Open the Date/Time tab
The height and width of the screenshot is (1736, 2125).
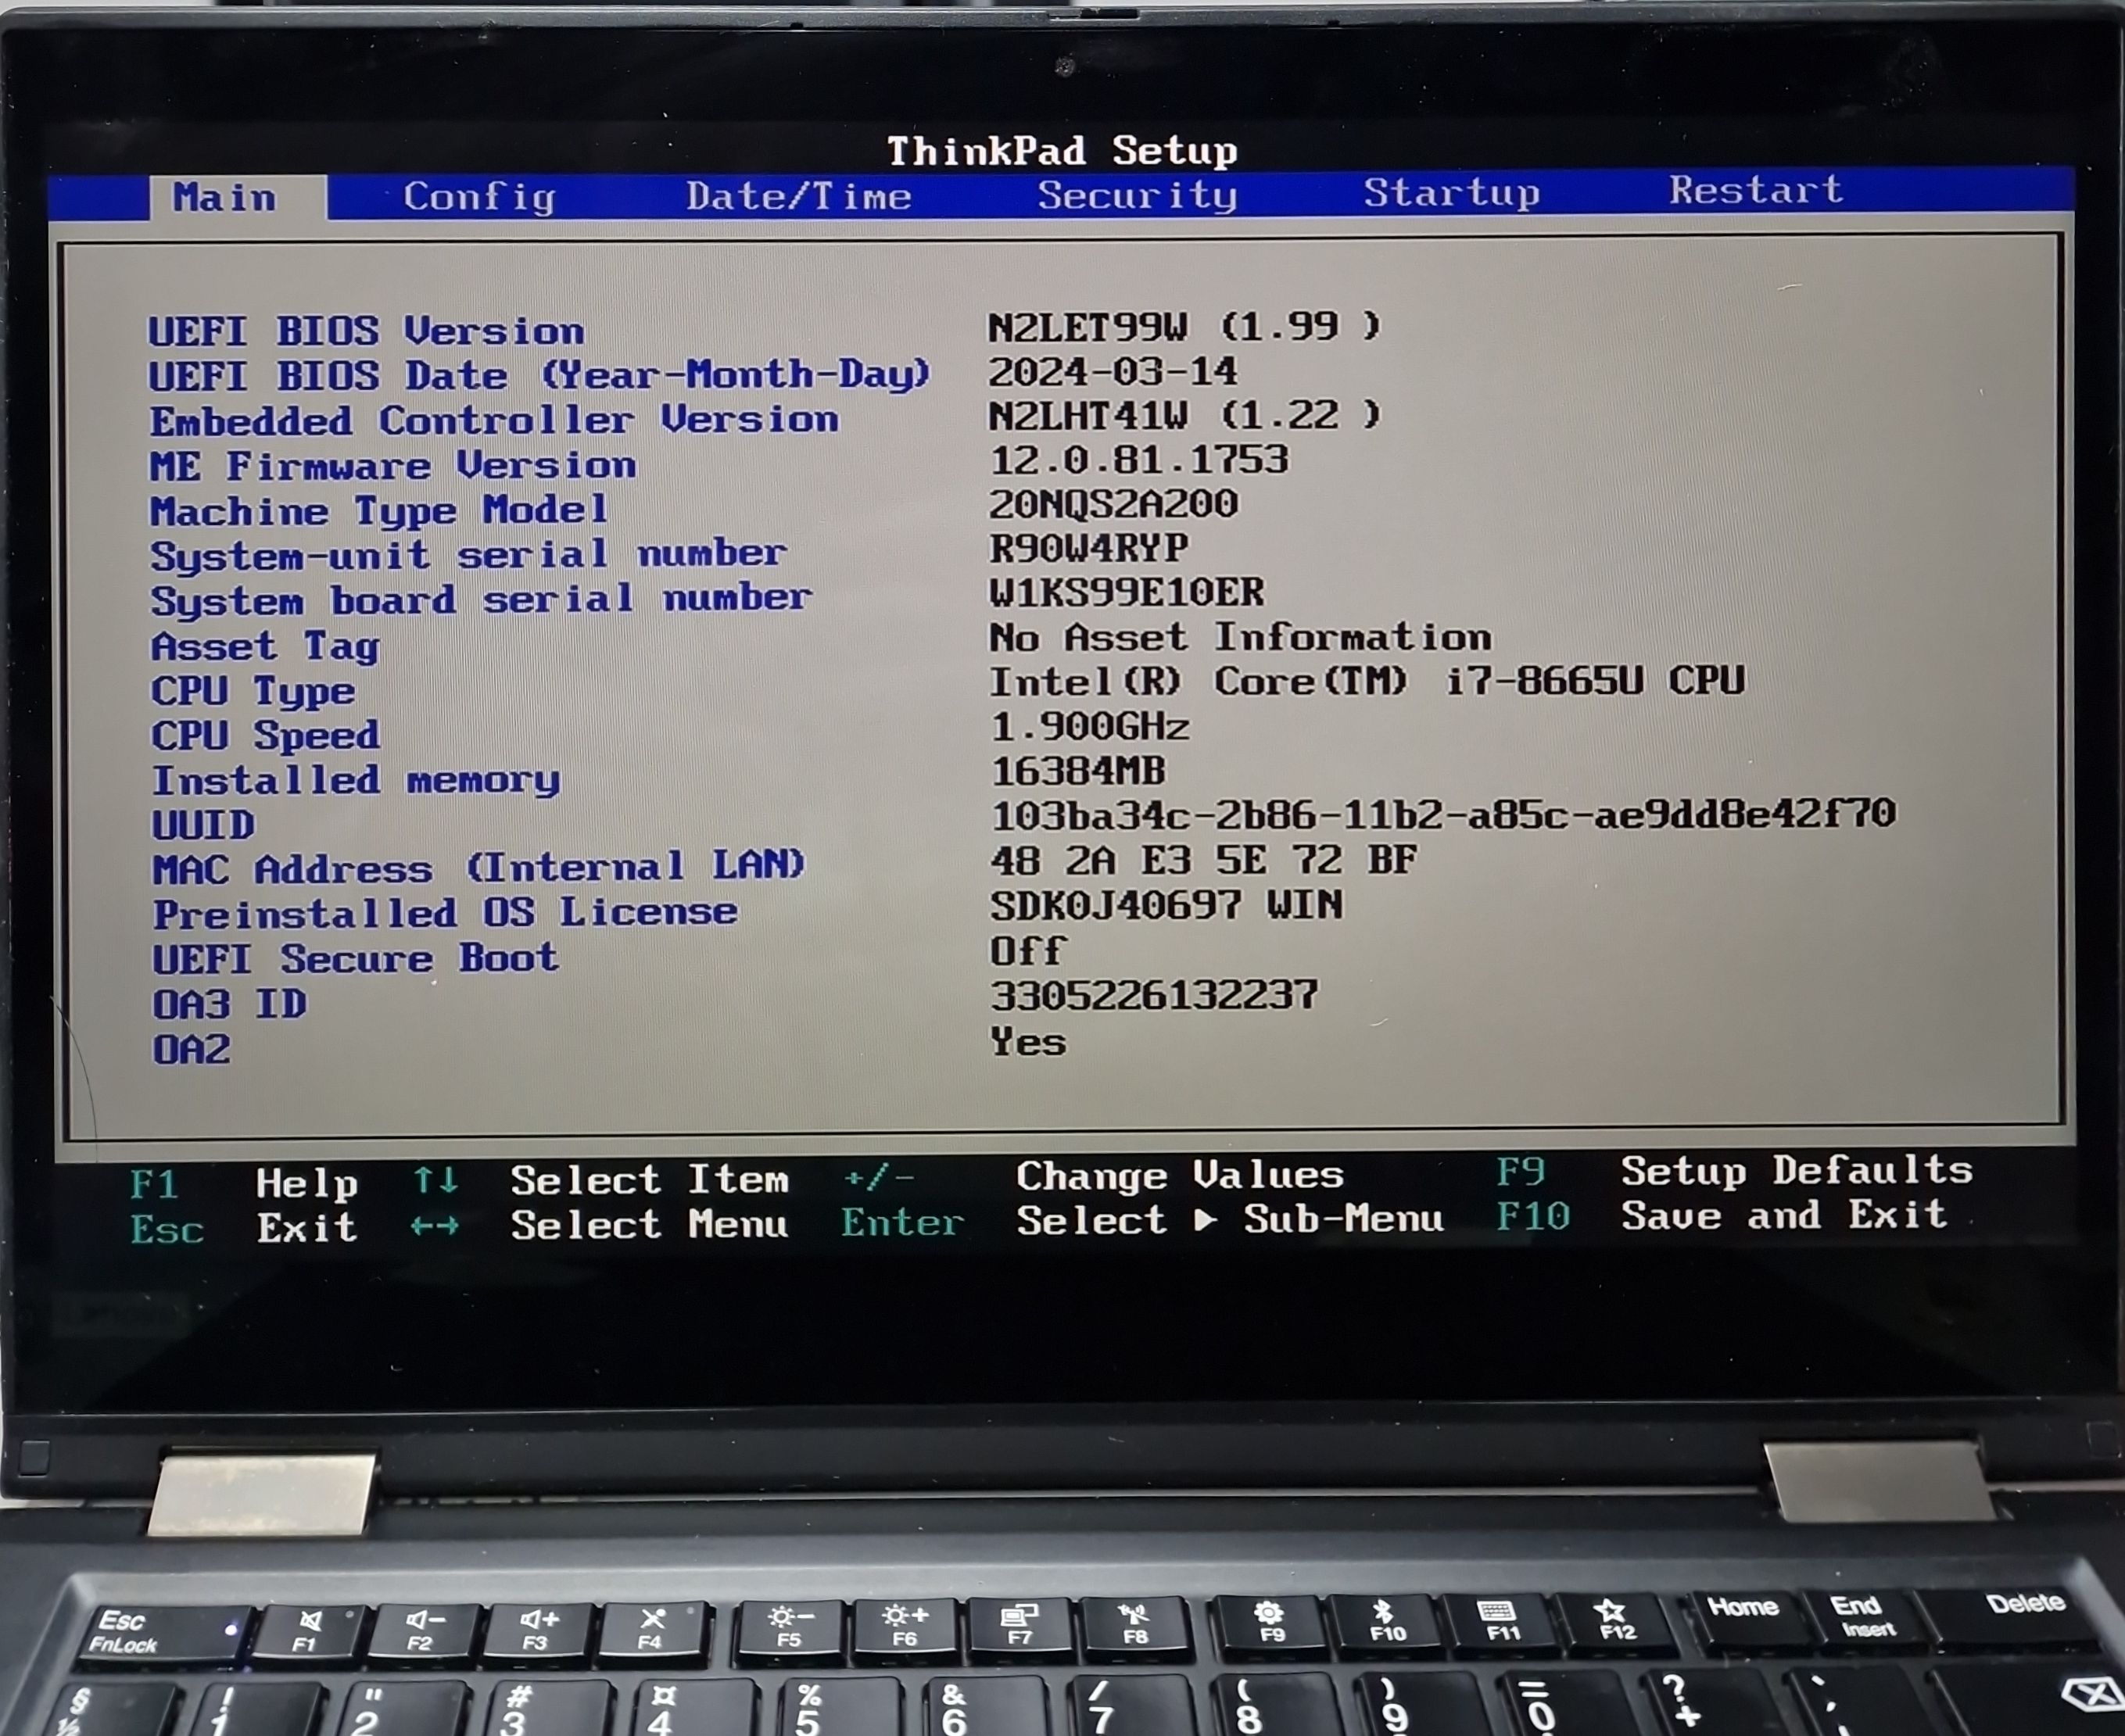pos(798,195)
